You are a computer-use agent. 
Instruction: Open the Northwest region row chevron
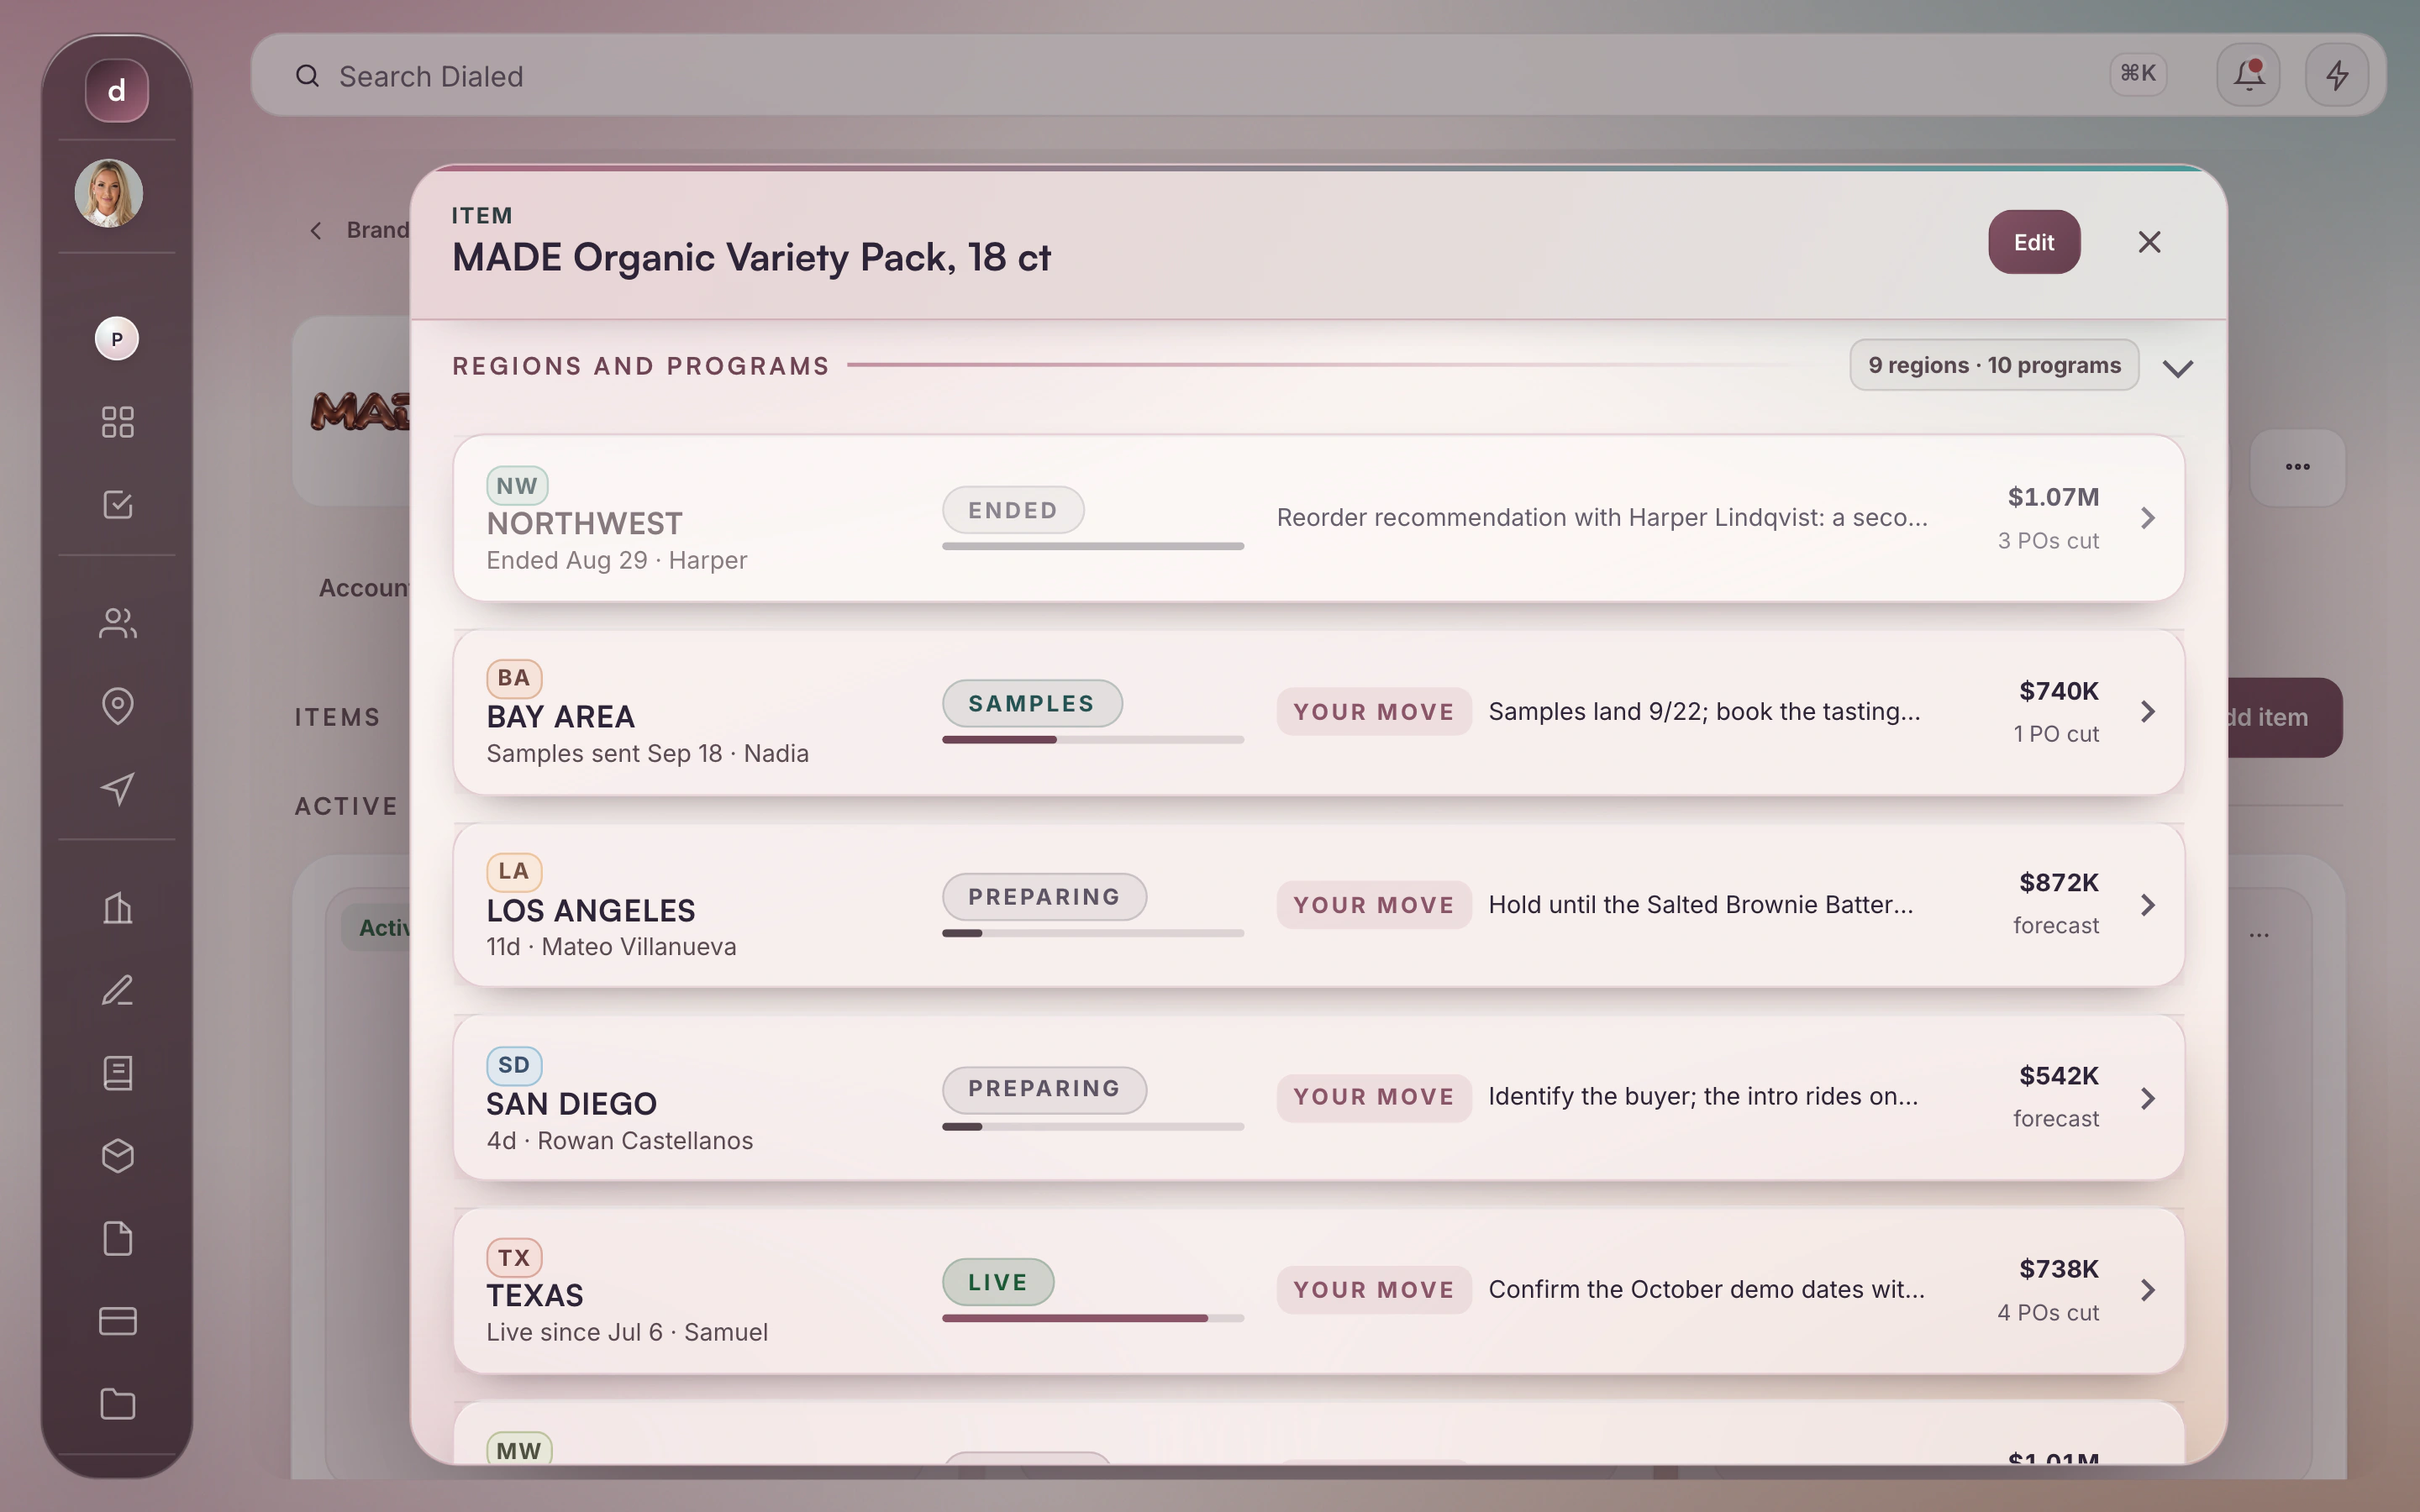point(2148,518)
